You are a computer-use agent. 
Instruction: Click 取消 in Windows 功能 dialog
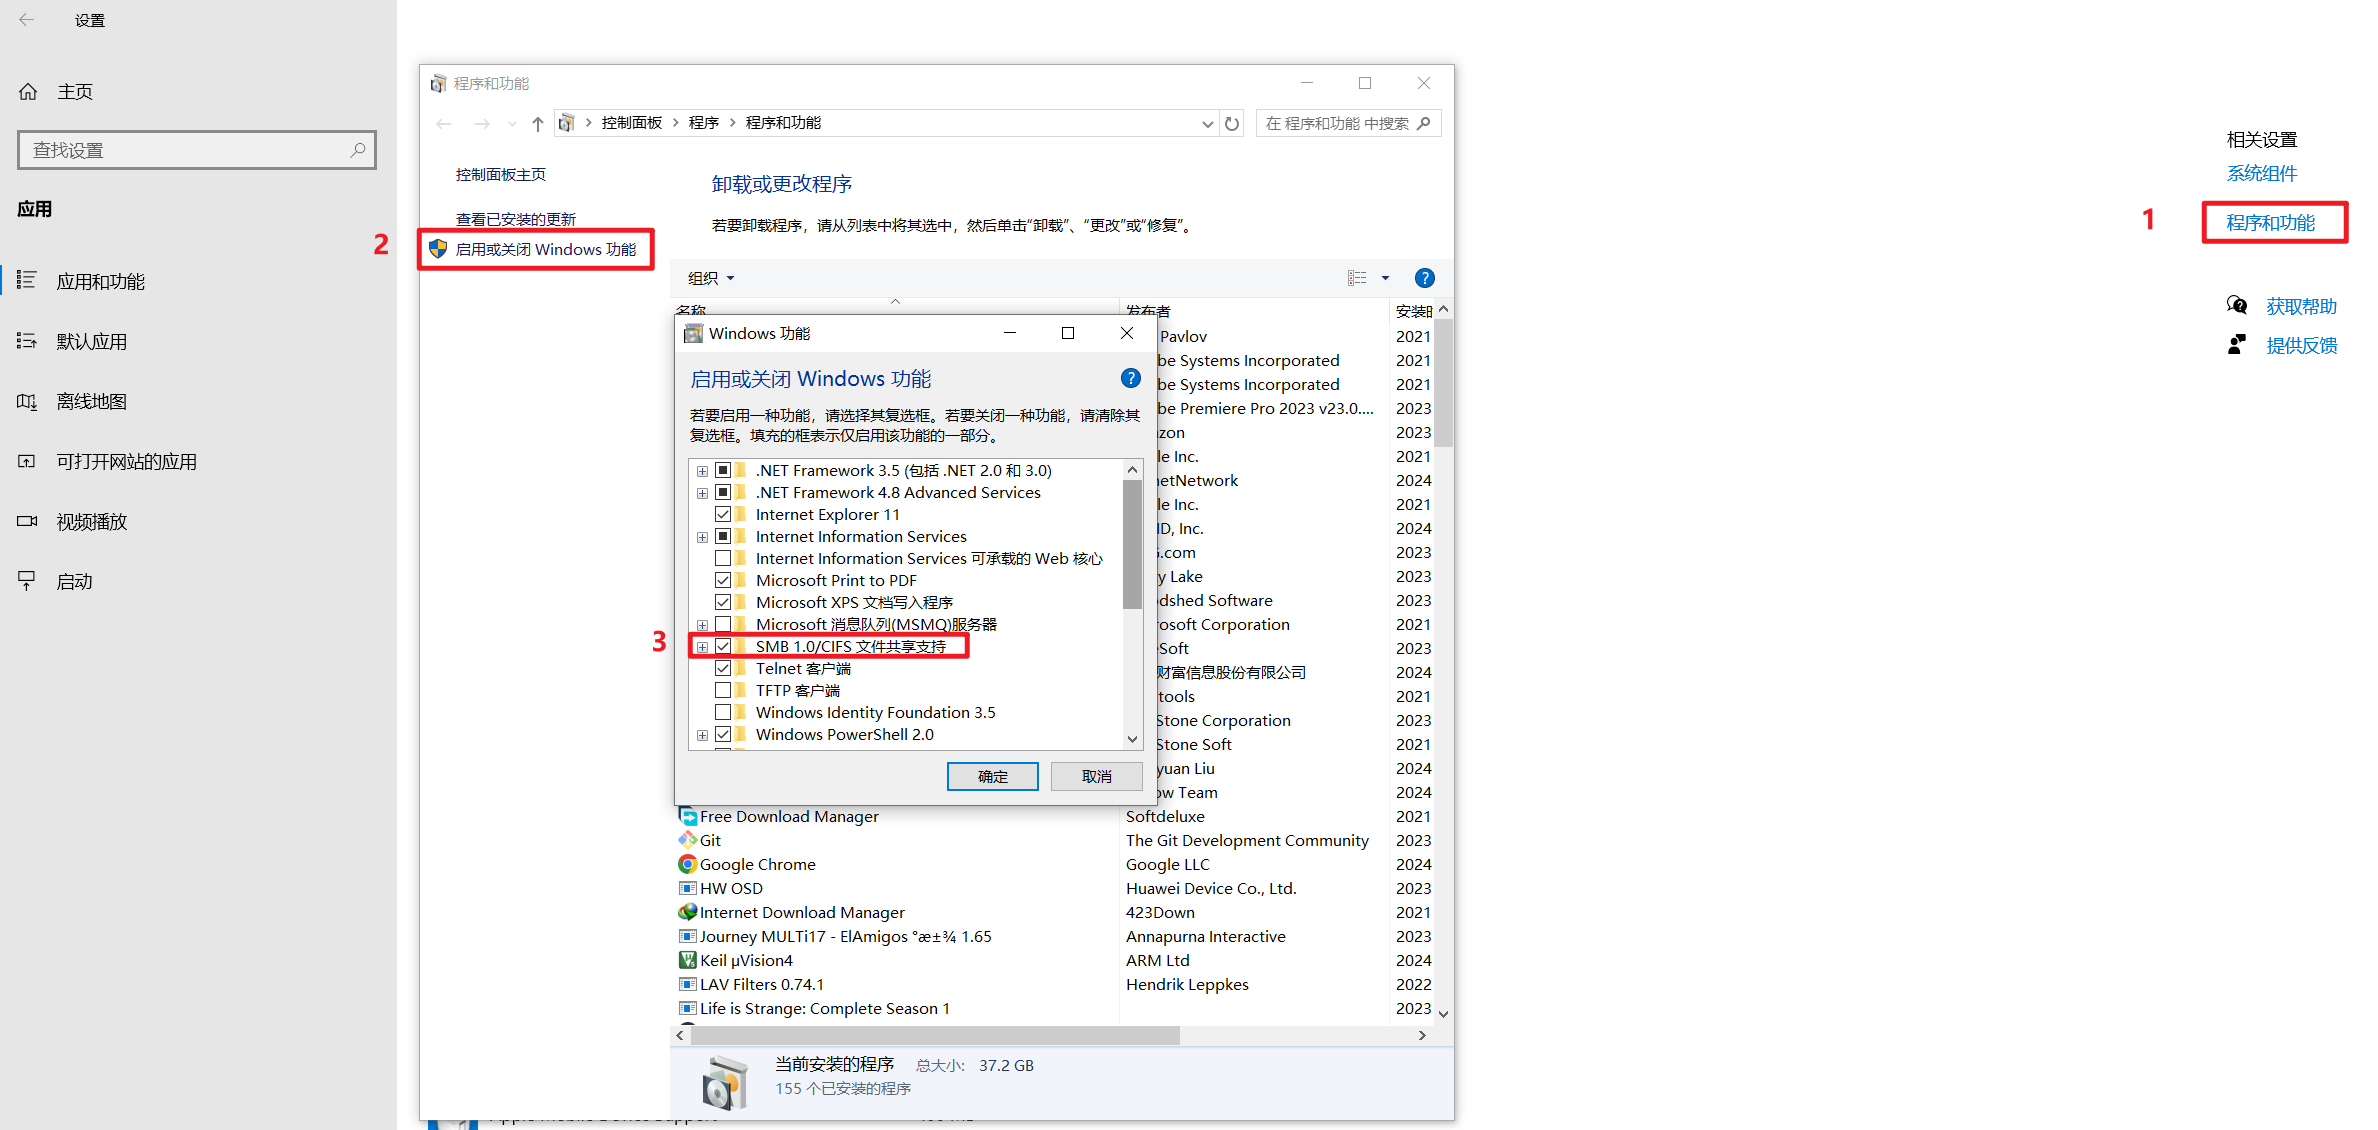pyautogui.click(x=1096, y=777)
